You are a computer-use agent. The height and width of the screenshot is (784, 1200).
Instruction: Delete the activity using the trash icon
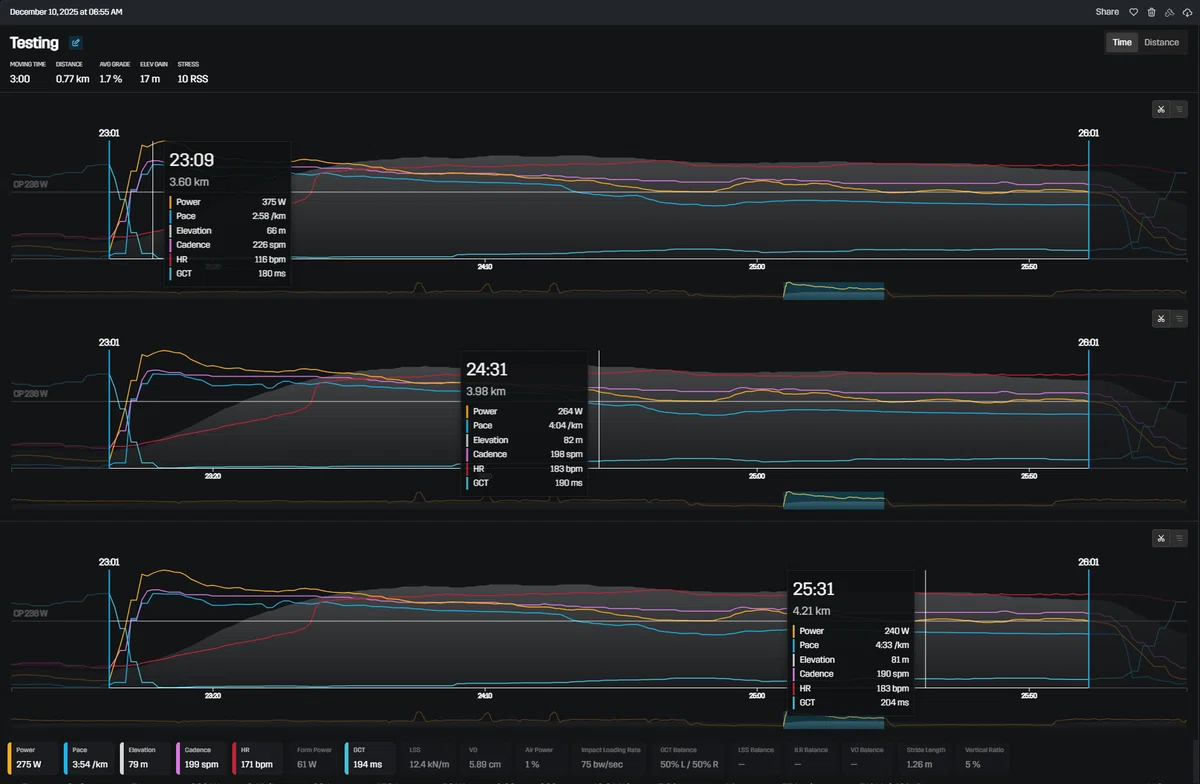tap(1151, 12)
